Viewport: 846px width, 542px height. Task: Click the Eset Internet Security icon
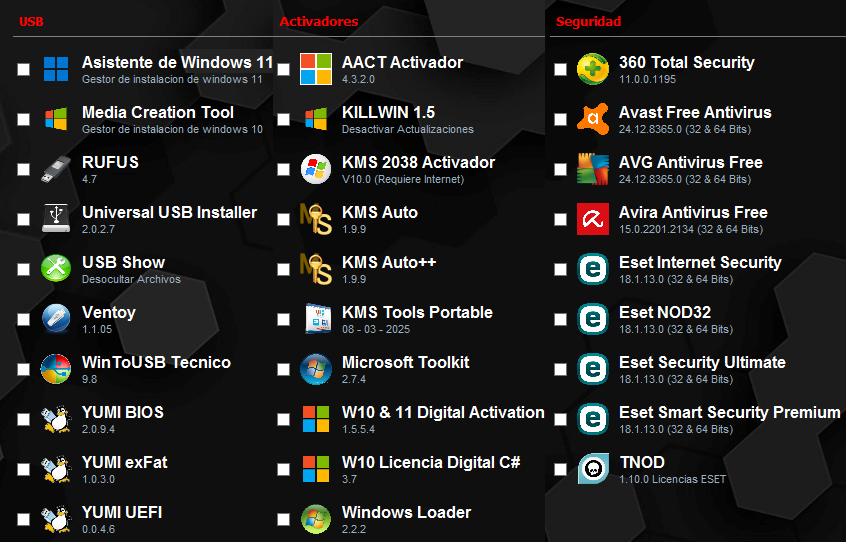[592, 269]
